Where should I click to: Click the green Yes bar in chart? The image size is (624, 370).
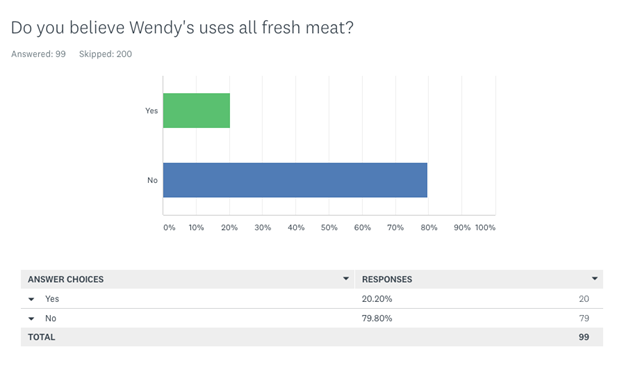197,111
